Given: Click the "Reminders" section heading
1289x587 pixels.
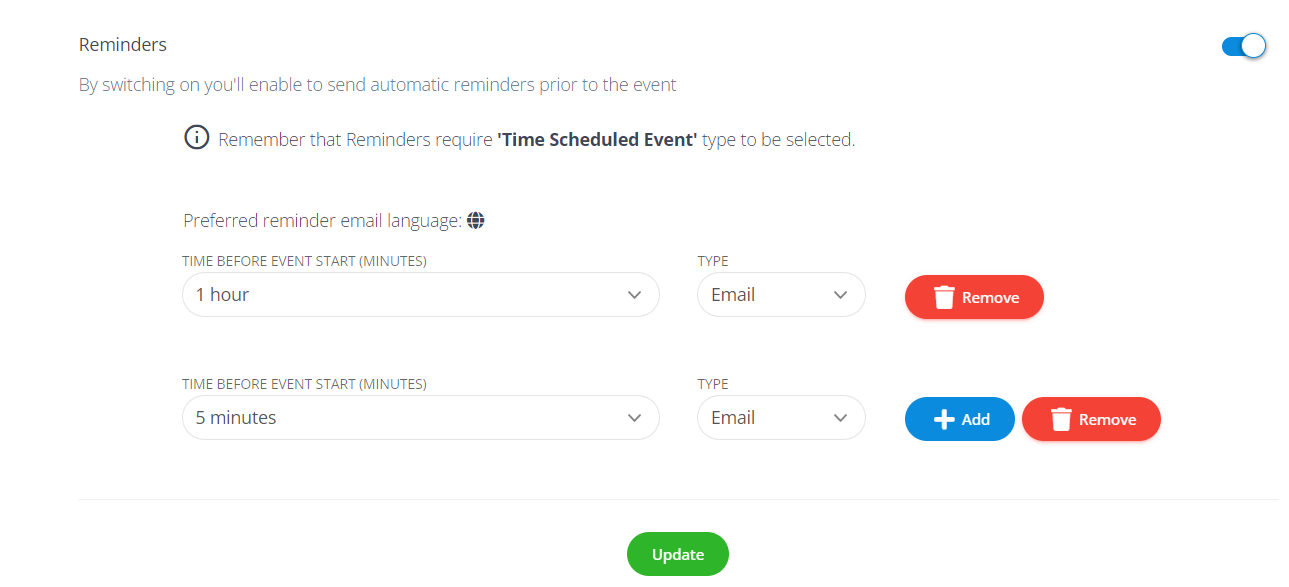Looking at the screenshot, I should pyautogui.click(x=123, y=45).
